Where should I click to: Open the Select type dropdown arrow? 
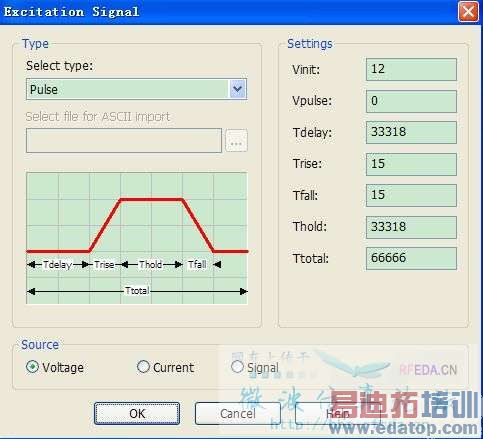pyautogui.click(x=237, y=89)
